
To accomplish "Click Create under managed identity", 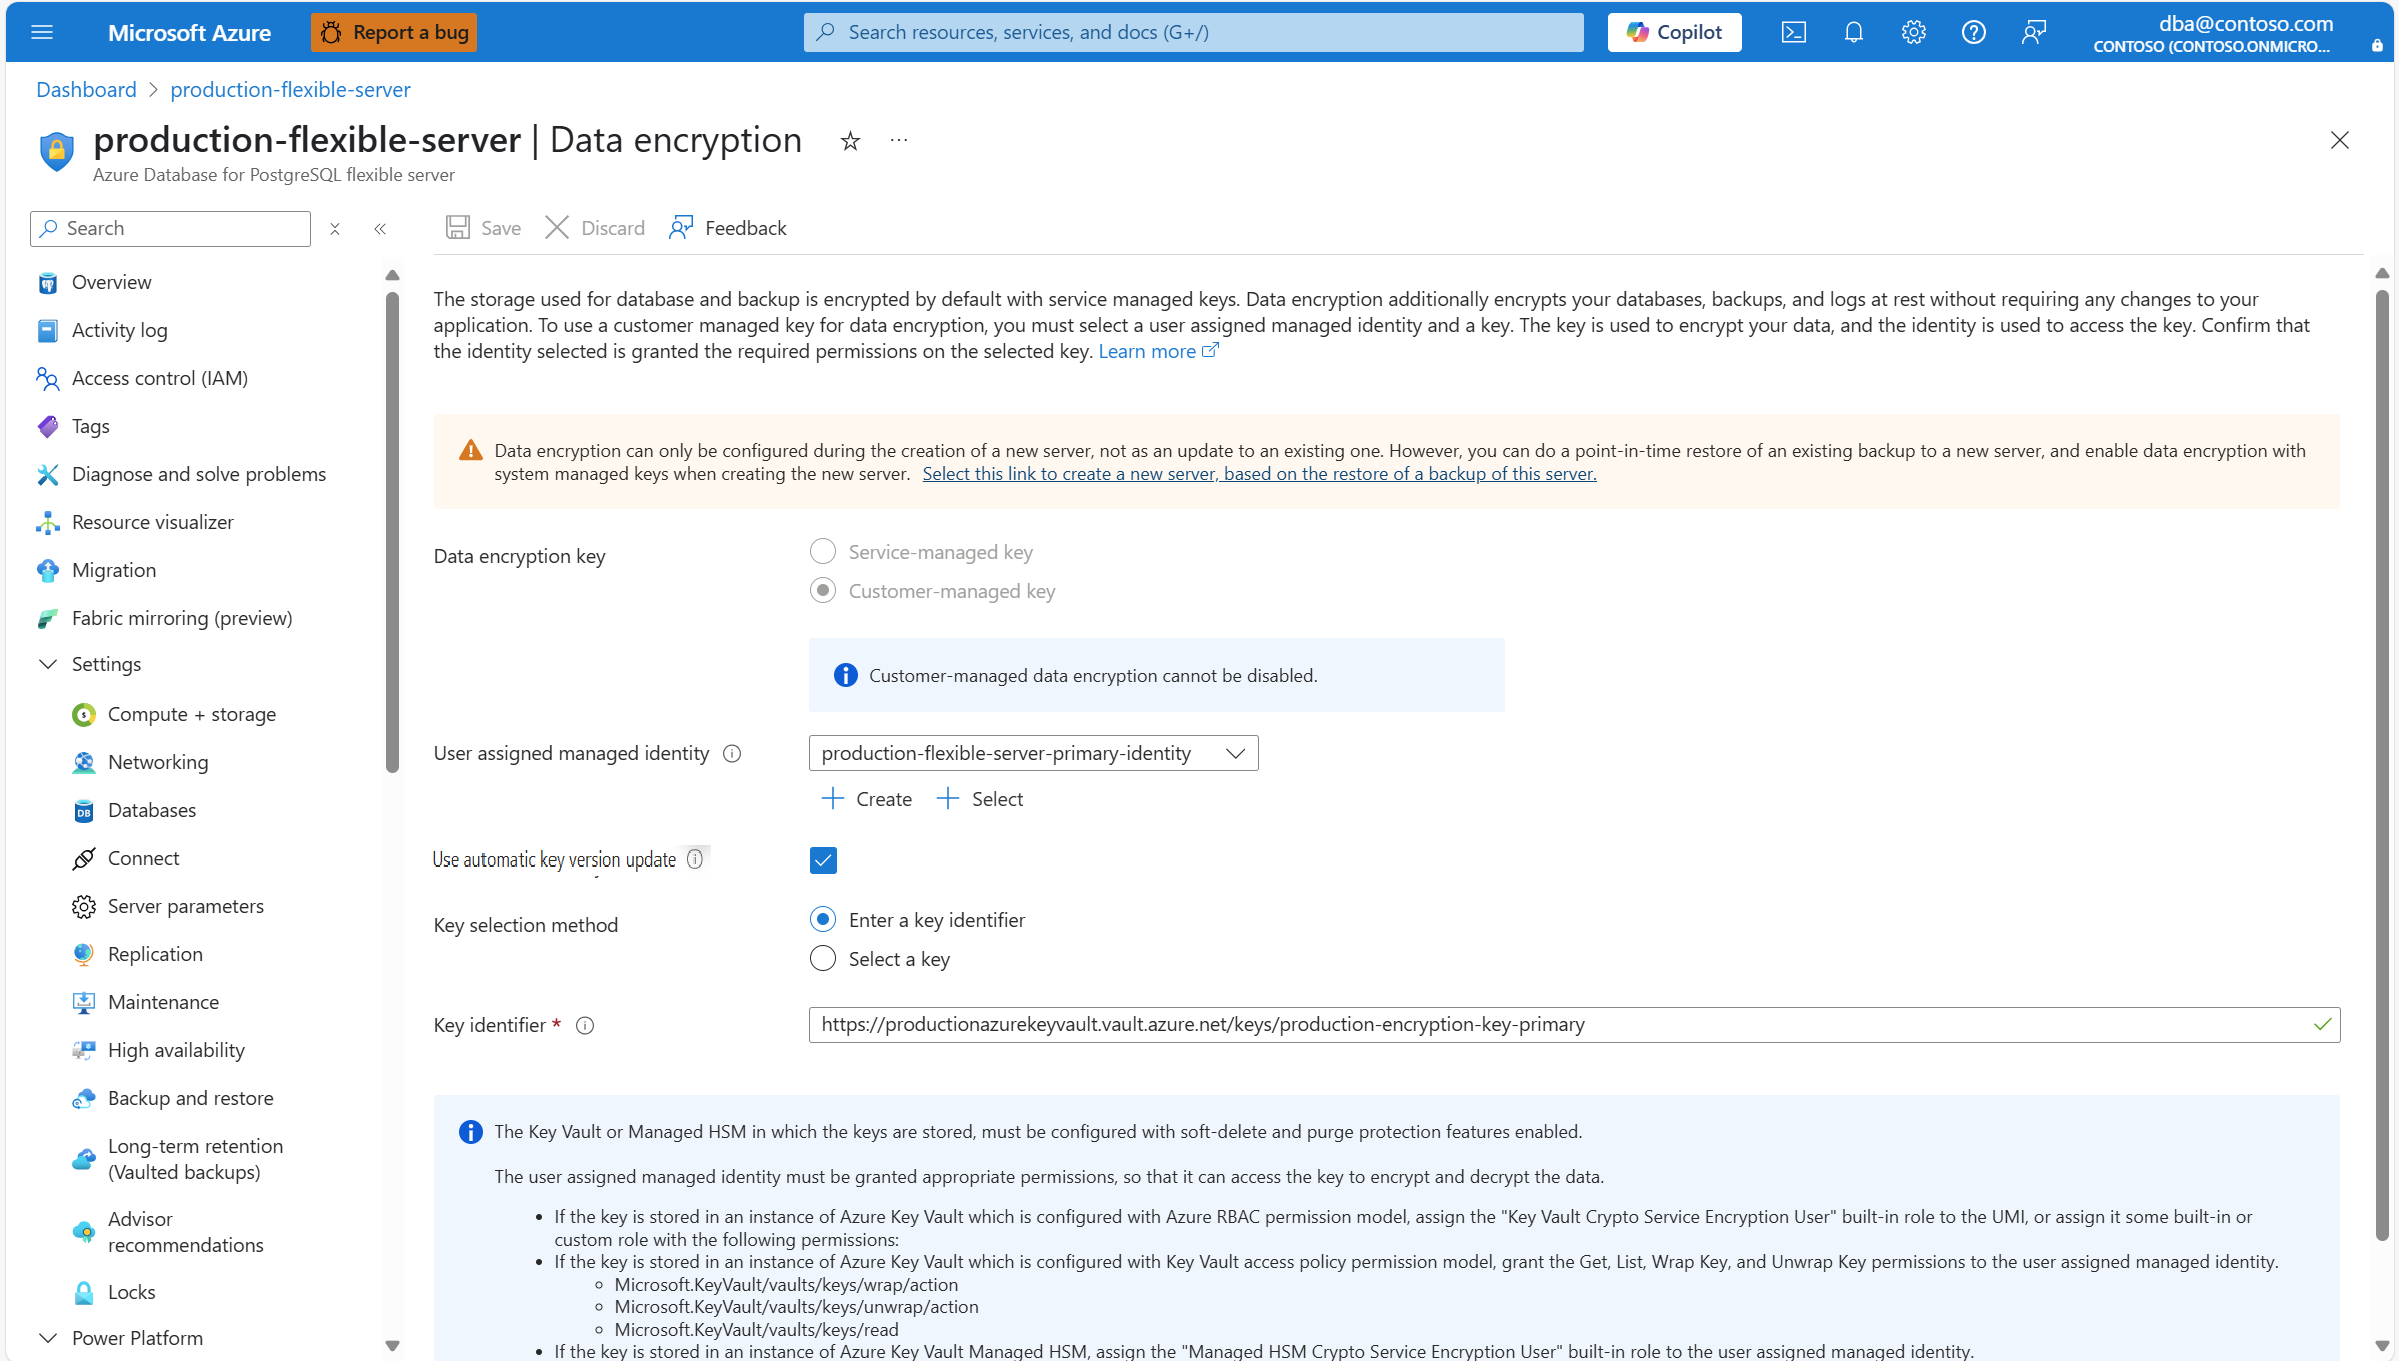I will (866, 799).
